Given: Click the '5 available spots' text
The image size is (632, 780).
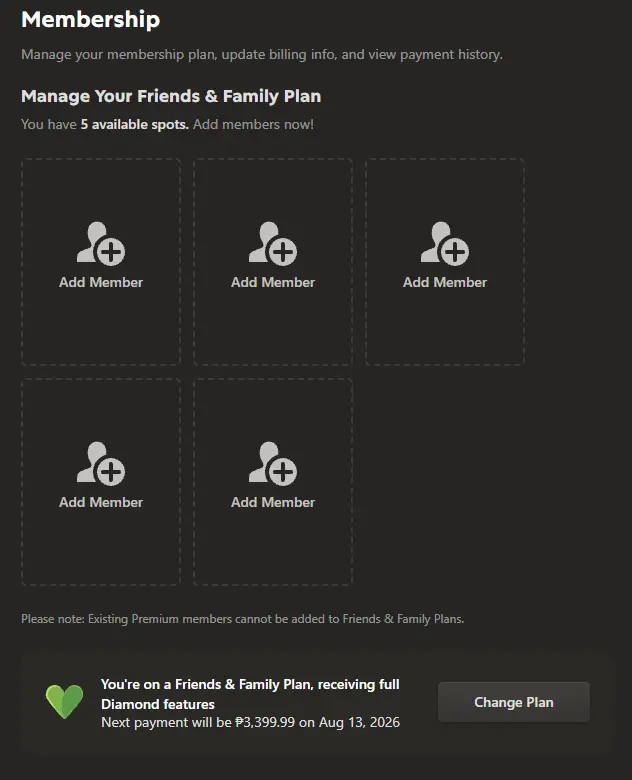Looking at the screenshot, I should pos(134,124).
